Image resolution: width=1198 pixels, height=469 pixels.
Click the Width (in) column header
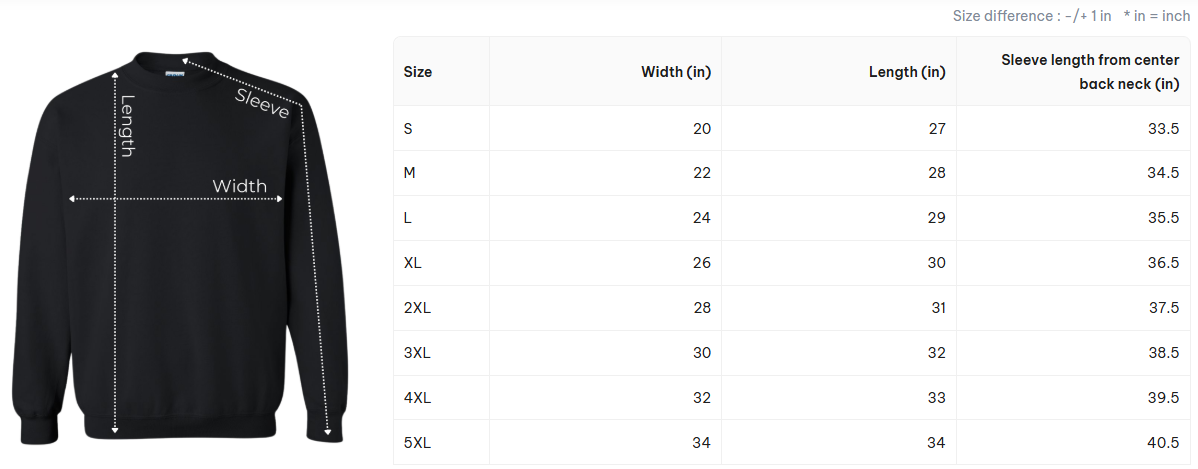point(676,72)
